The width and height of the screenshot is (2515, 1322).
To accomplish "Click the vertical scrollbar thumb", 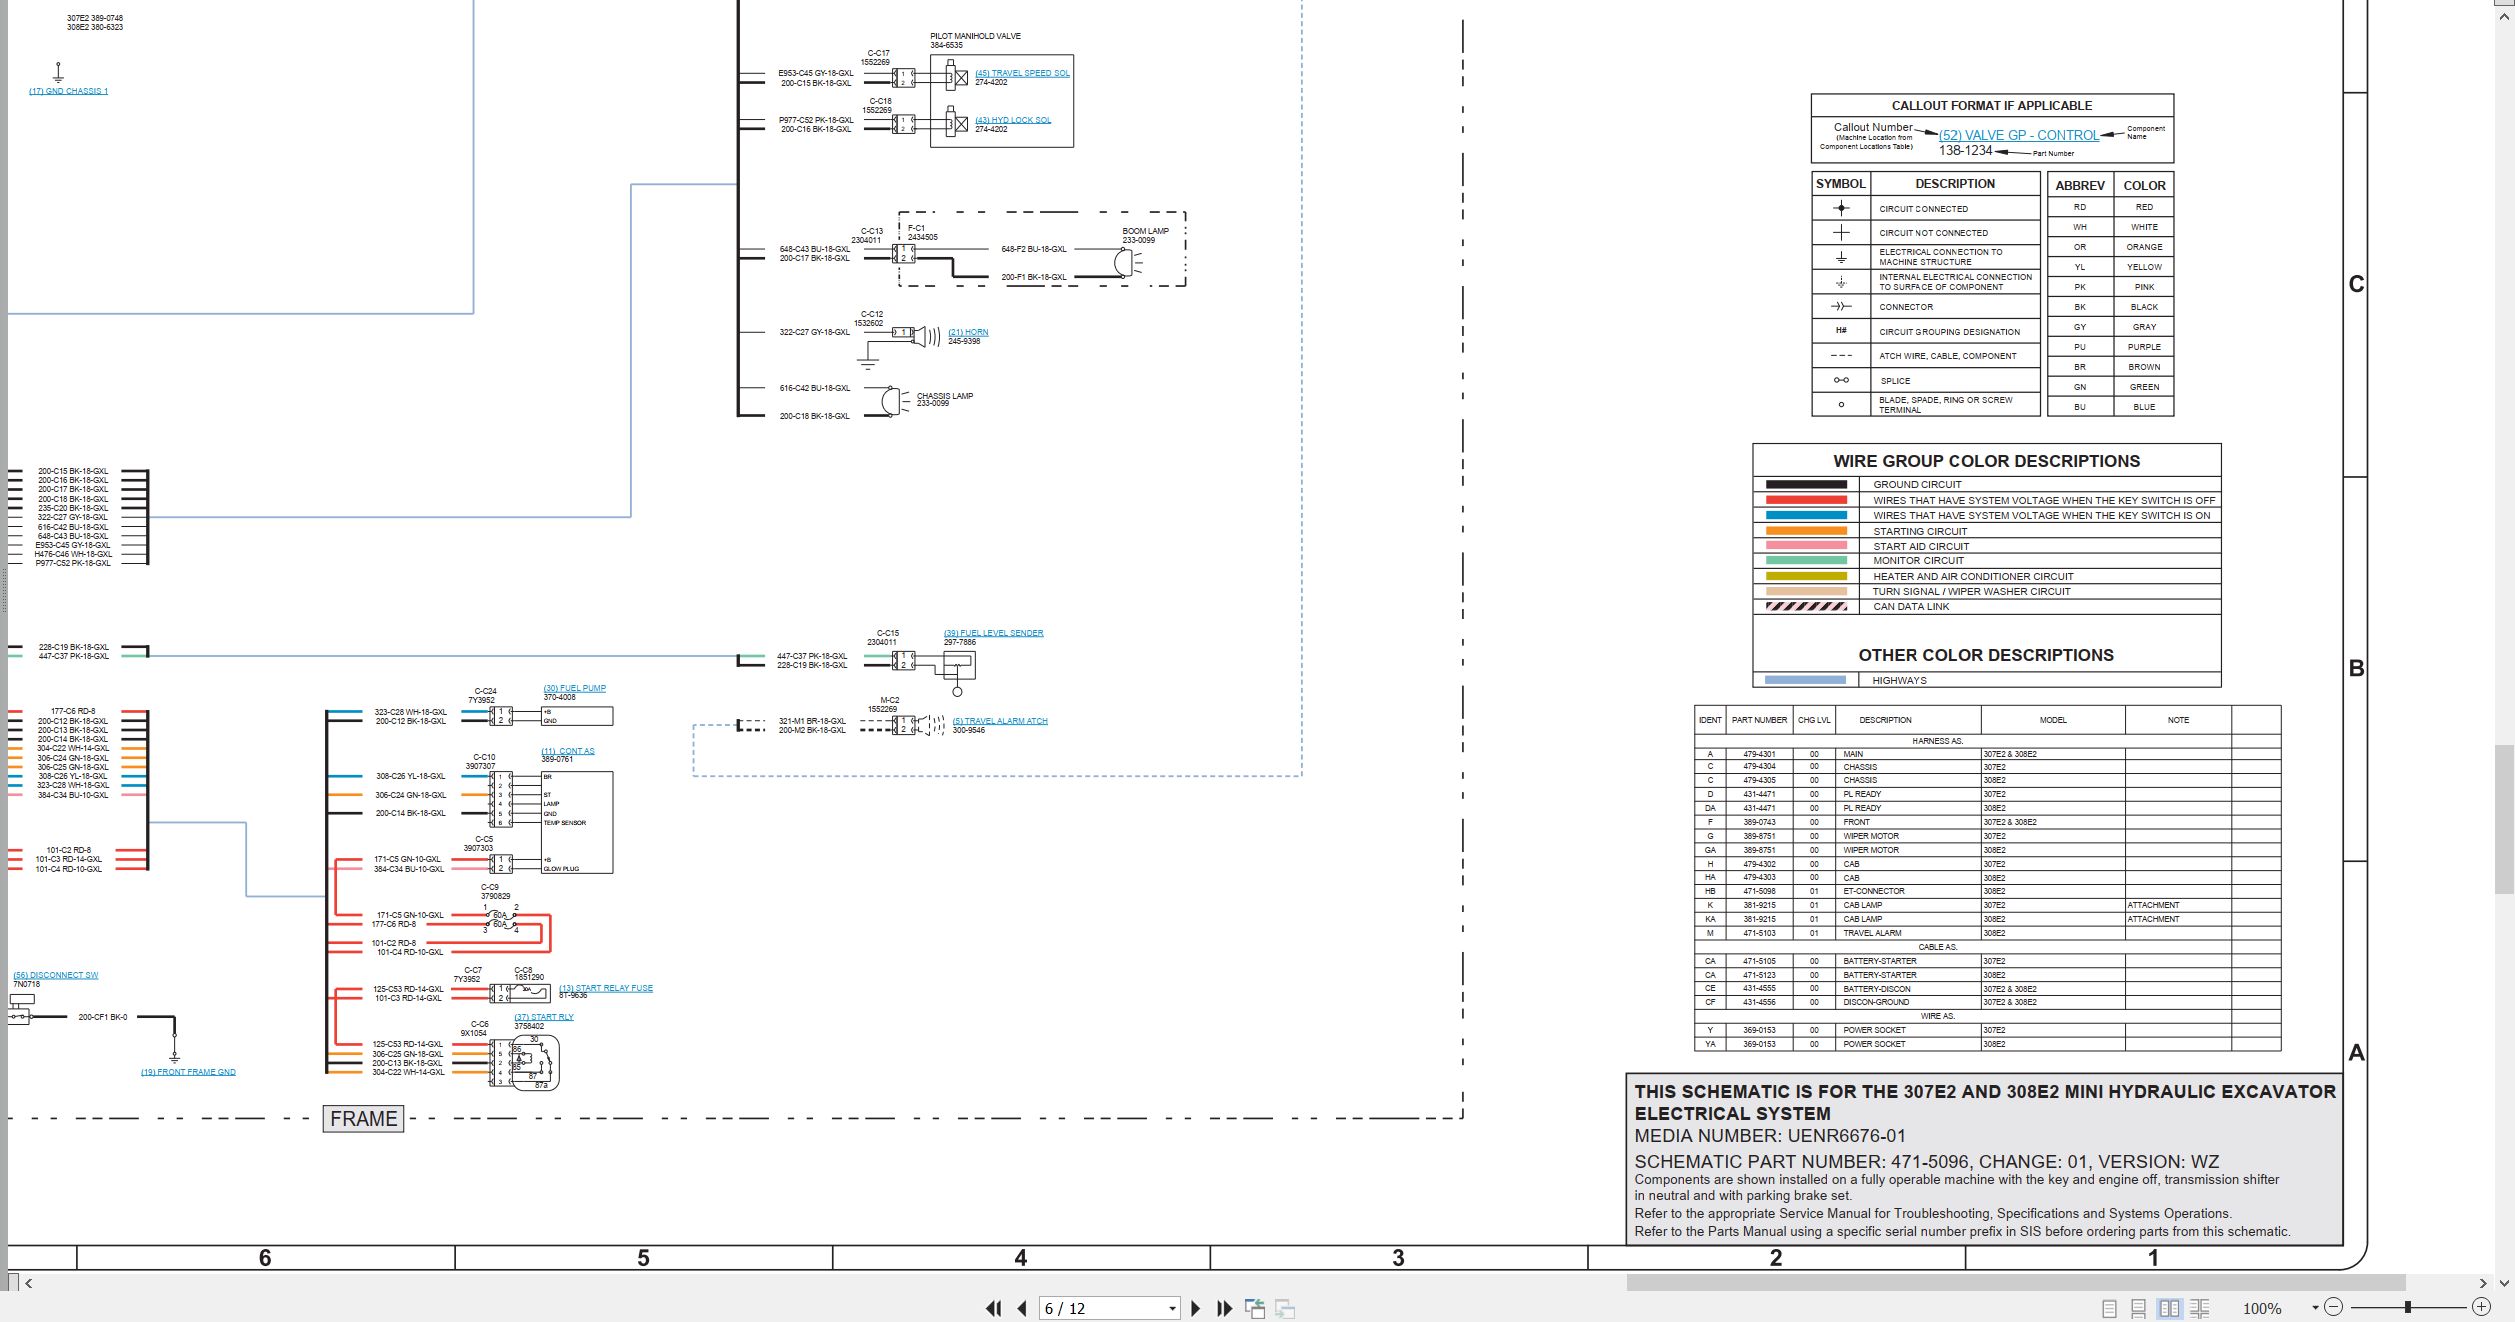I will (x=2505, y=820).
